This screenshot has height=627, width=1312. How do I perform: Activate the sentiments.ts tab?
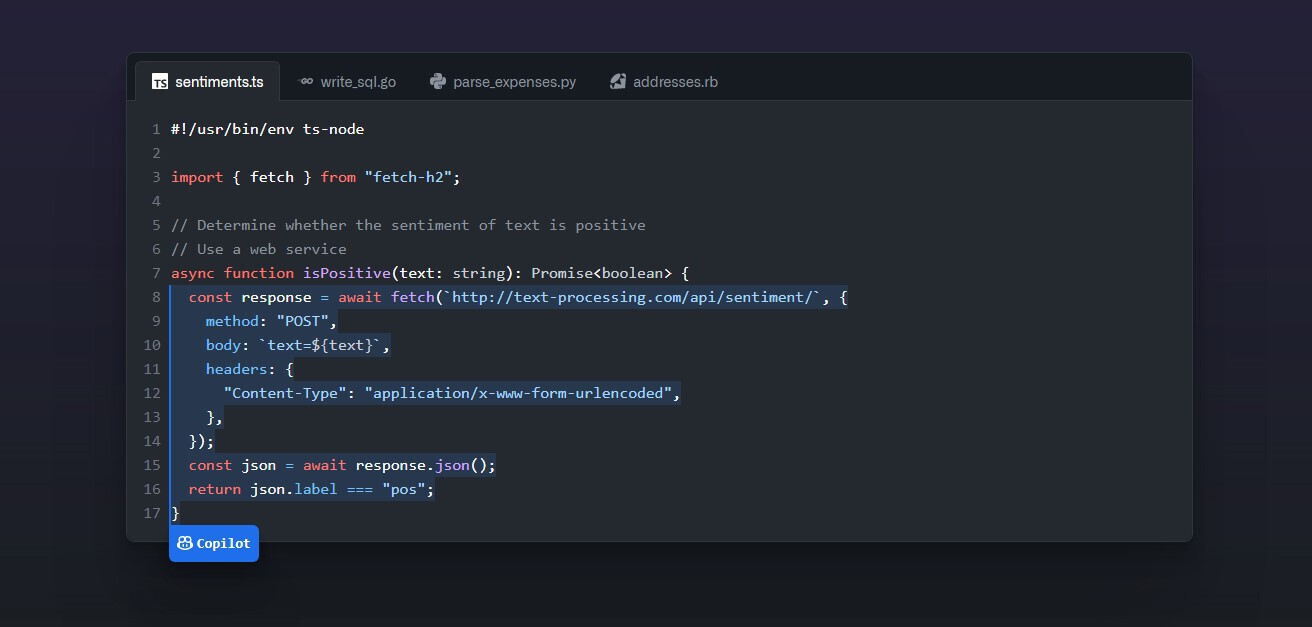[x=207, y=81]
